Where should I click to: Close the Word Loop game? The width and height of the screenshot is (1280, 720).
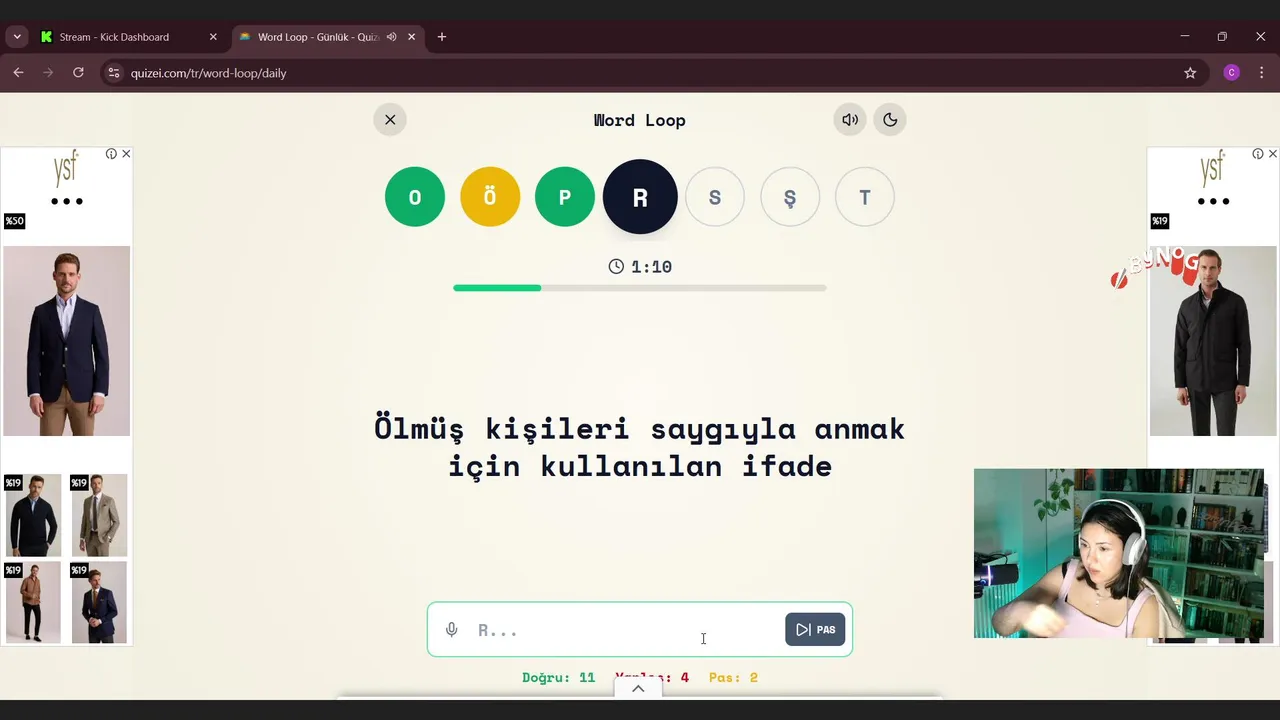coord(390,120)
